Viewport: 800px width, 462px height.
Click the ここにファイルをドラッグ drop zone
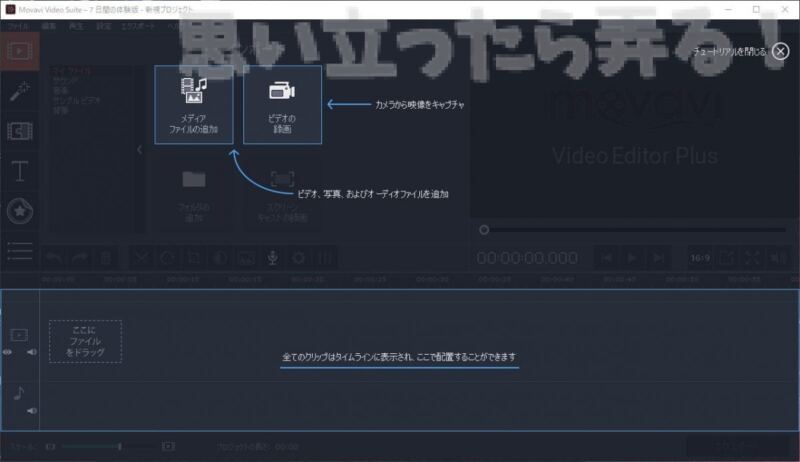coord(85,341)
